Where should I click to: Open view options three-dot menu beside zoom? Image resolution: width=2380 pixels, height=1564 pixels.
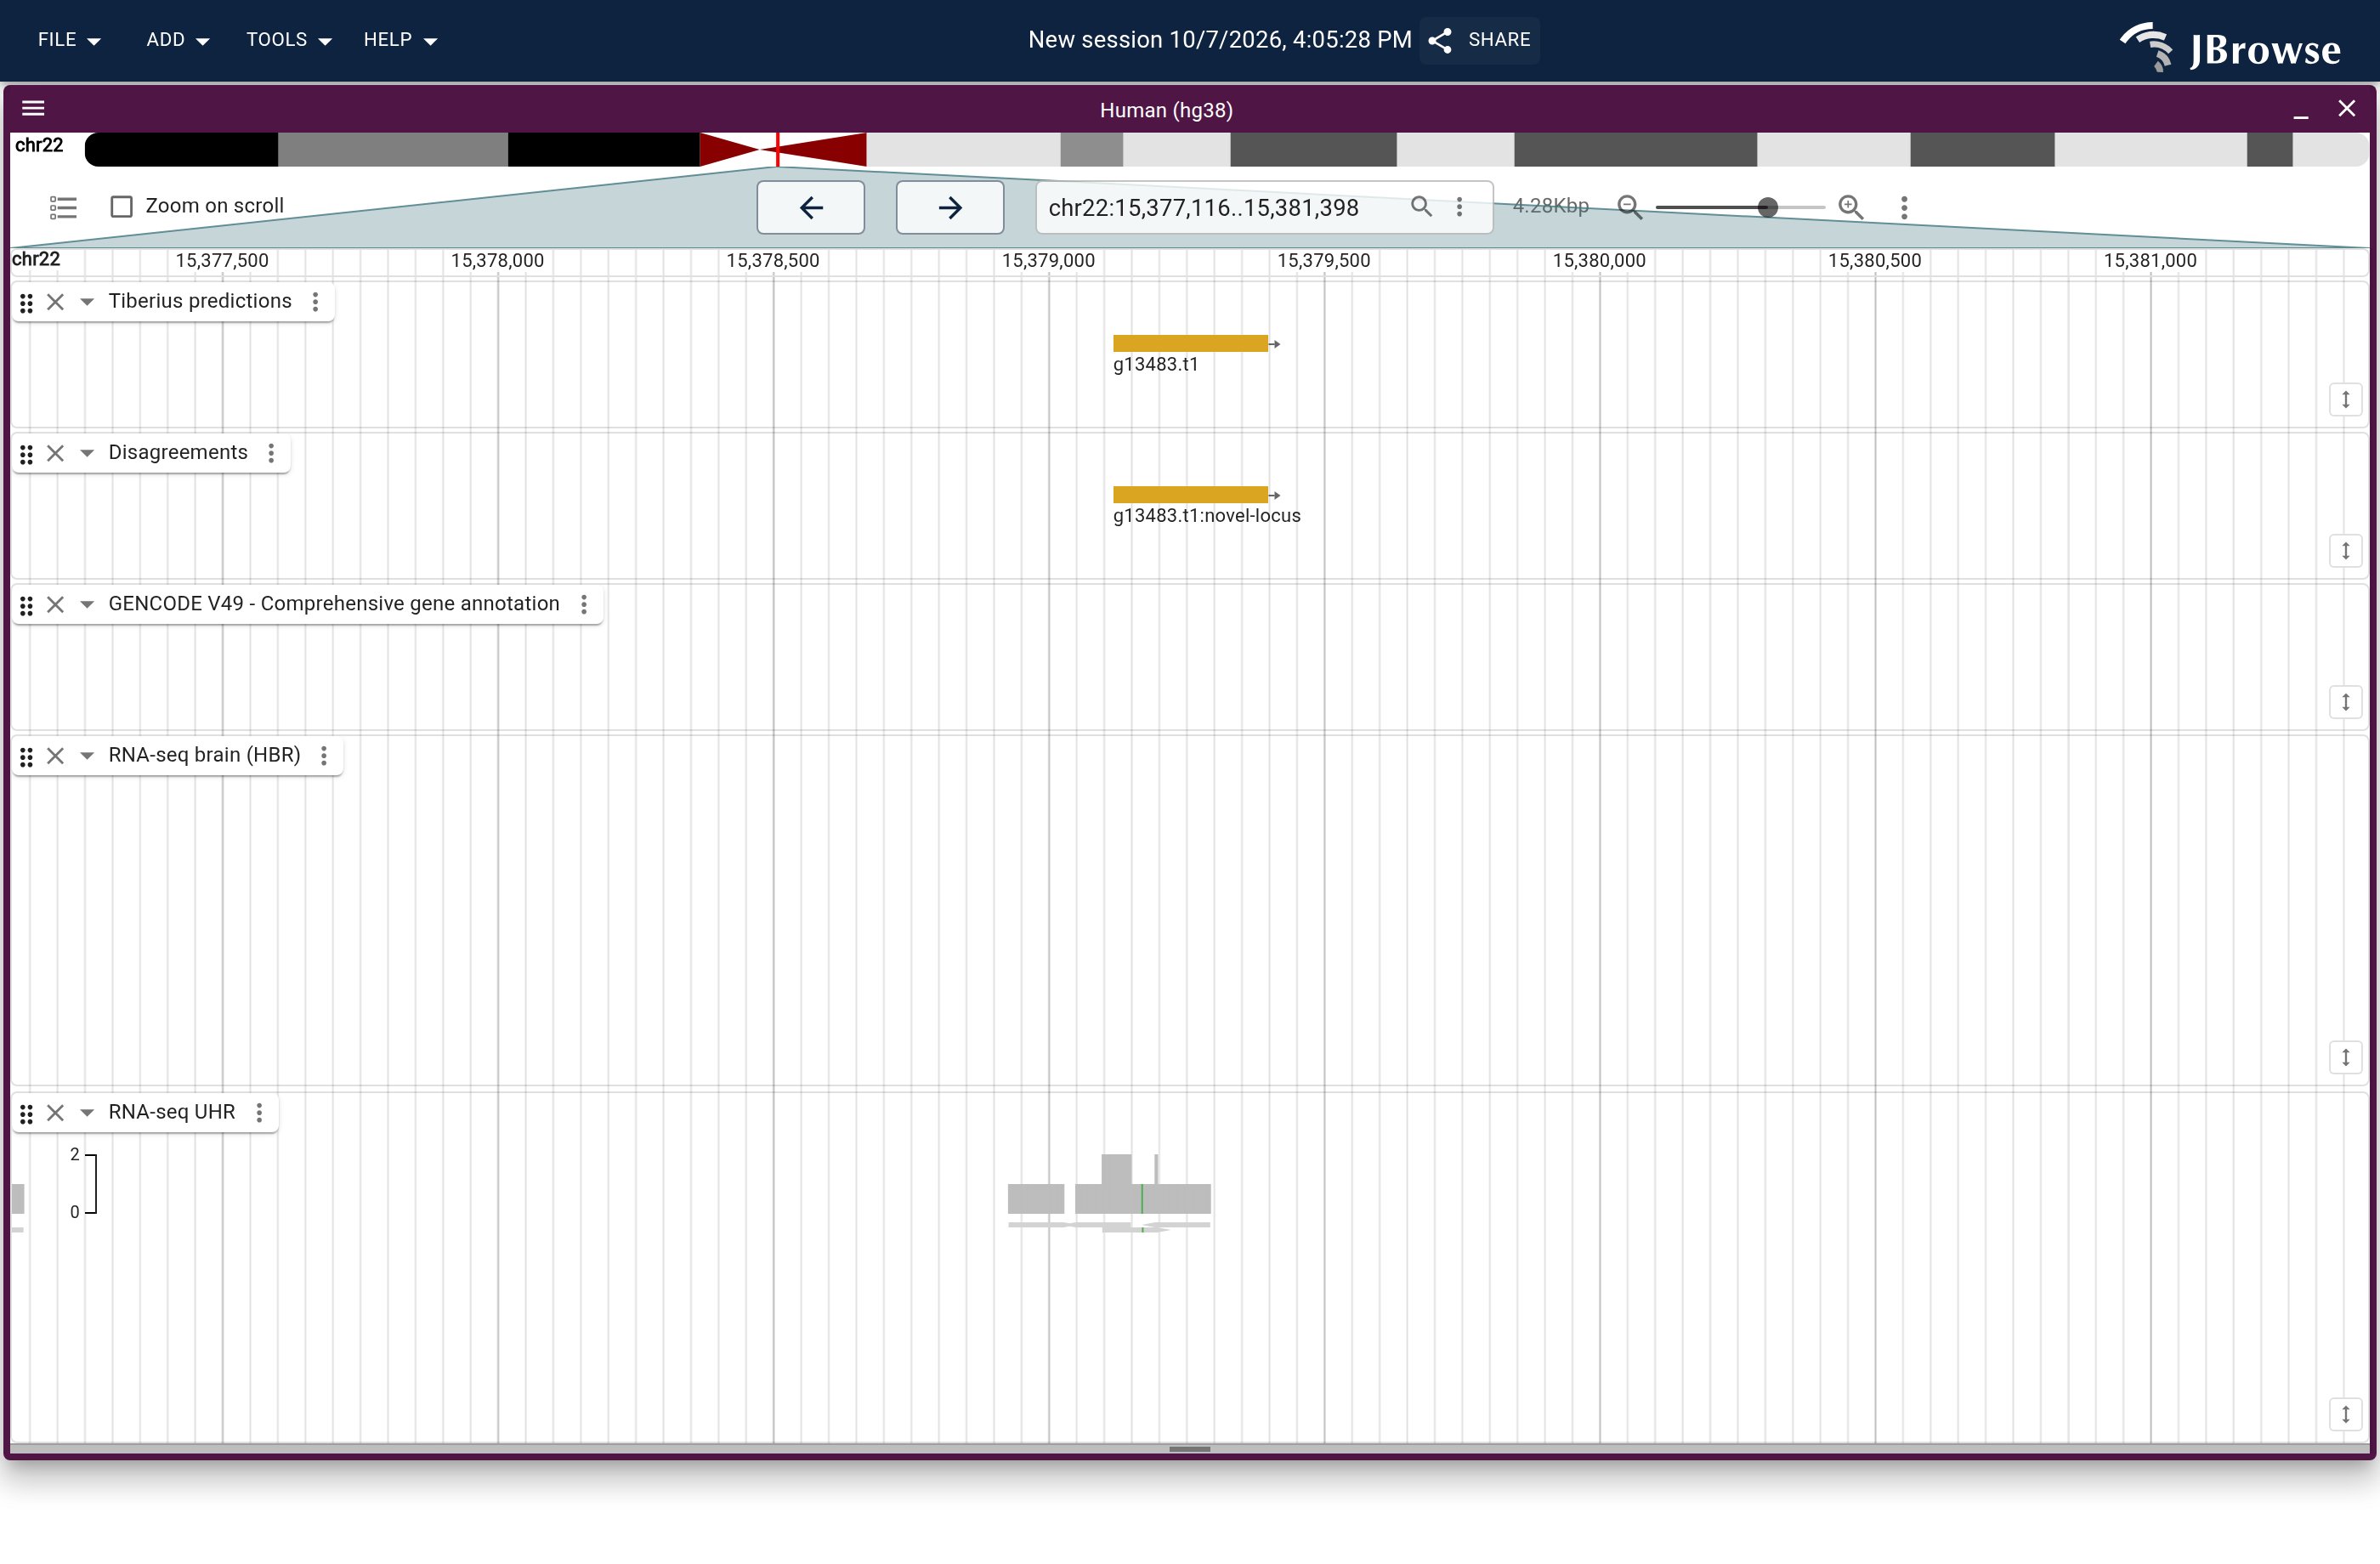point(1904,207)
